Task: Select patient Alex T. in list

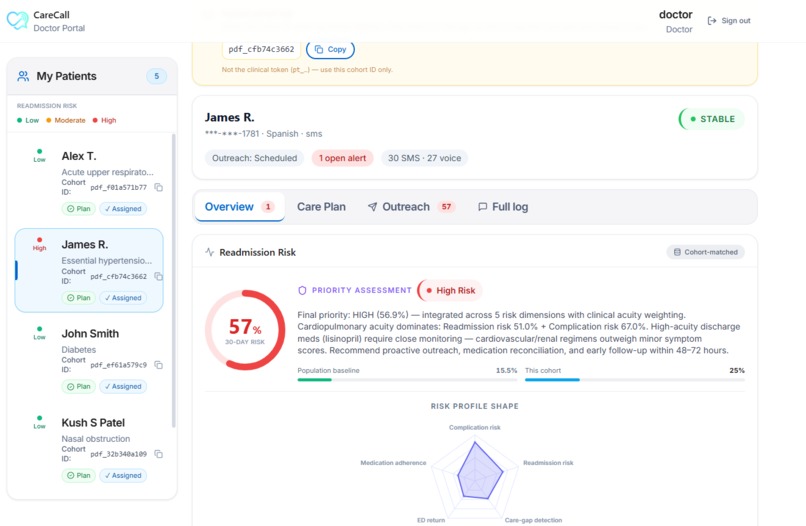Action: tap(89, 180)
